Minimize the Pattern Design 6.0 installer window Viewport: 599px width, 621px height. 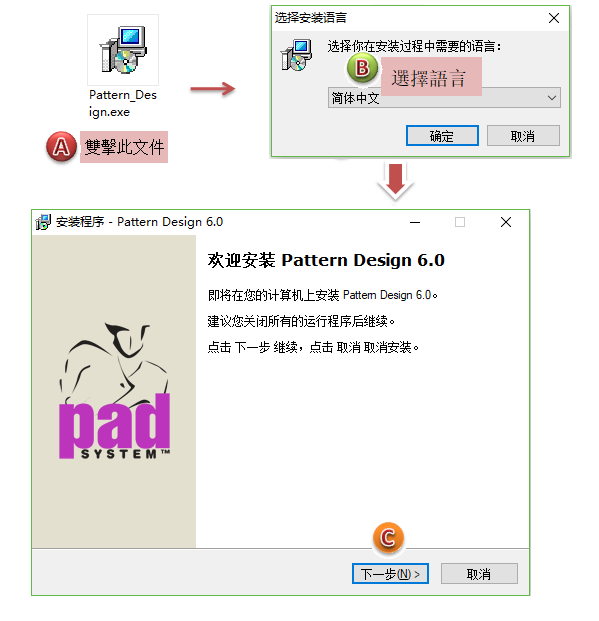pos(415,222)
